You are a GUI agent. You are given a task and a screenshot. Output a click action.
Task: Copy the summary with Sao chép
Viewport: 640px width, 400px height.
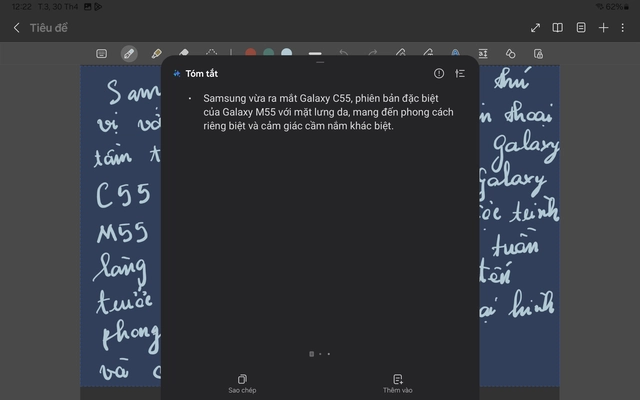click(242, 384)
